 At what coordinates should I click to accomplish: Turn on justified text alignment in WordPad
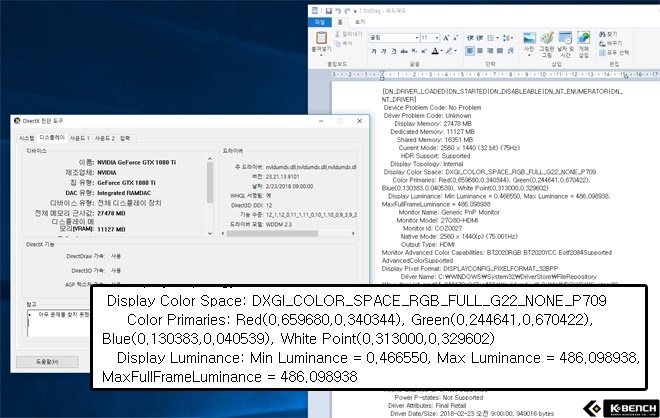click(500, 51)
